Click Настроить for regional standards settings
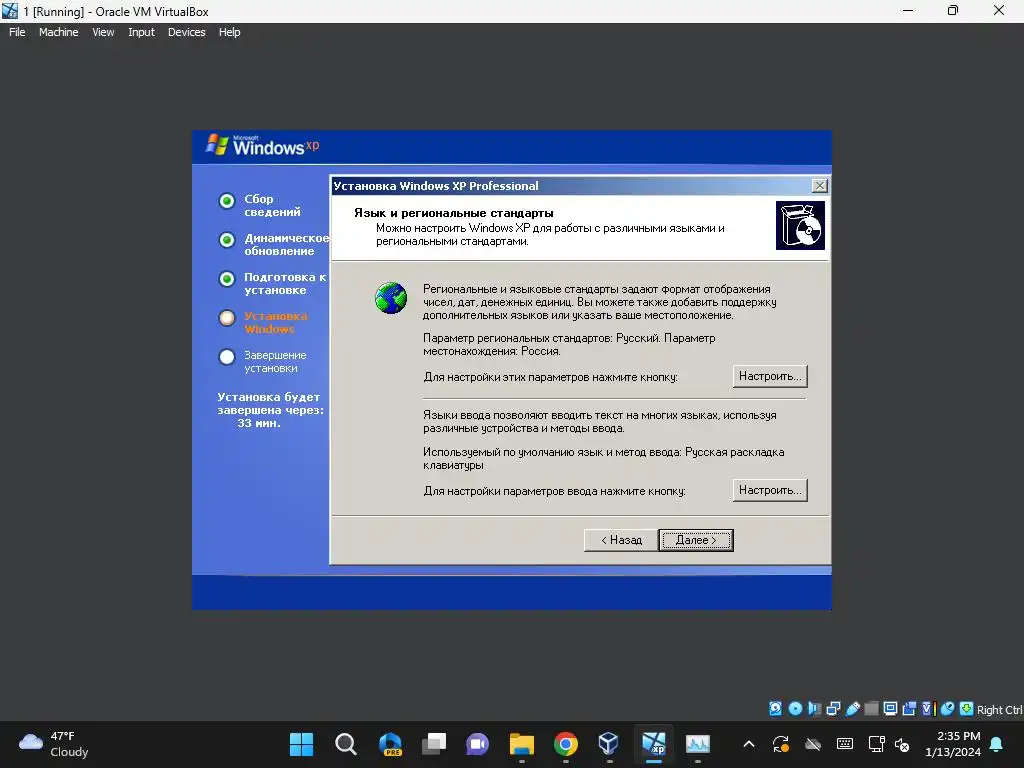 770,376
